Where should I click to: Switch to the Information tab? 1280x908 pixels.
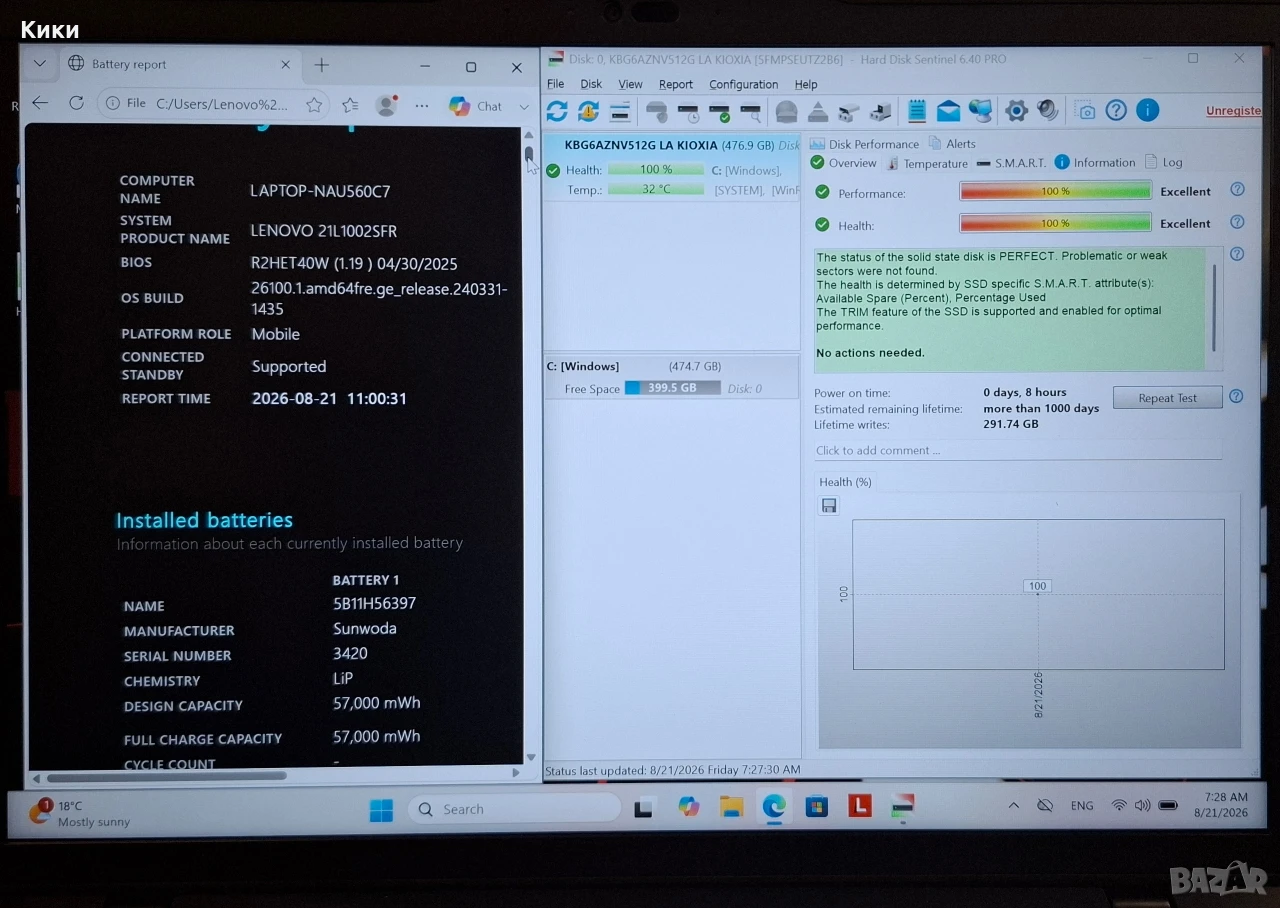[x=1095, y=162]
